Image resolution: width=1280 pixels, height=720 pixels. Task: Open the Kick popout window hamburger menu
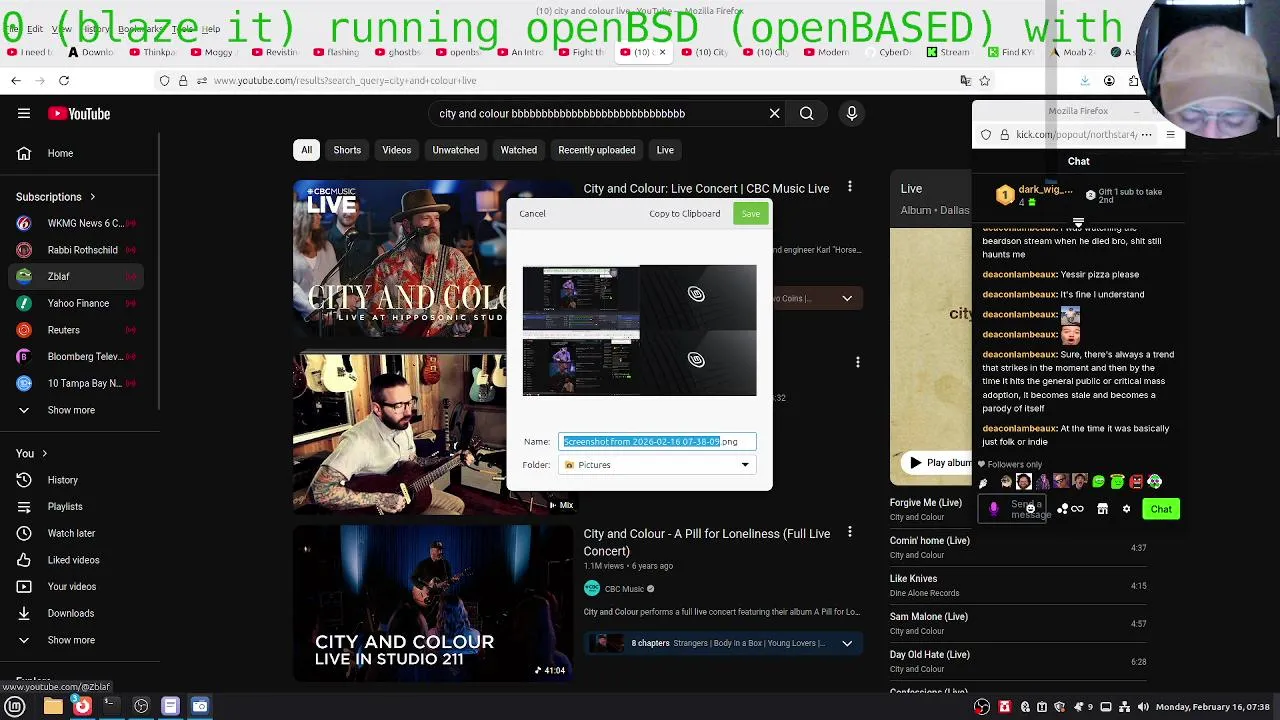1170,134
